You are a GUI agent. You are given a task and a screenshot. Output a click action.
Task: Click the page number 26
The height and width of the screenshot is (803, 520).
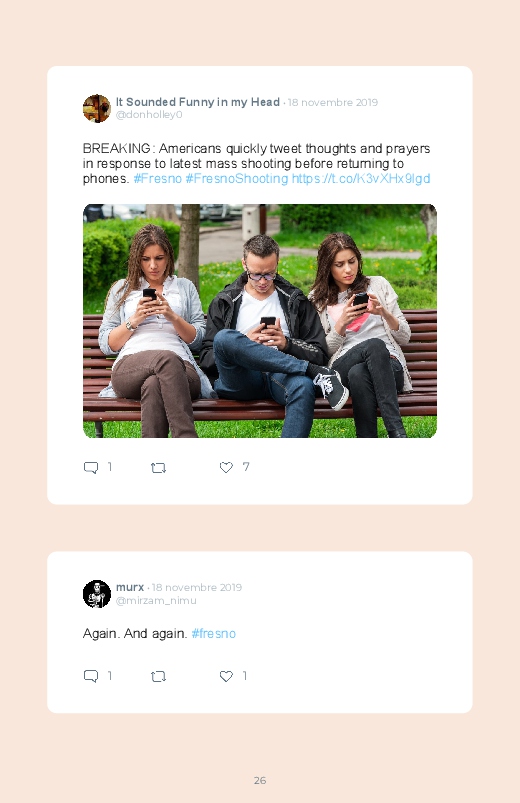point(260,780)
